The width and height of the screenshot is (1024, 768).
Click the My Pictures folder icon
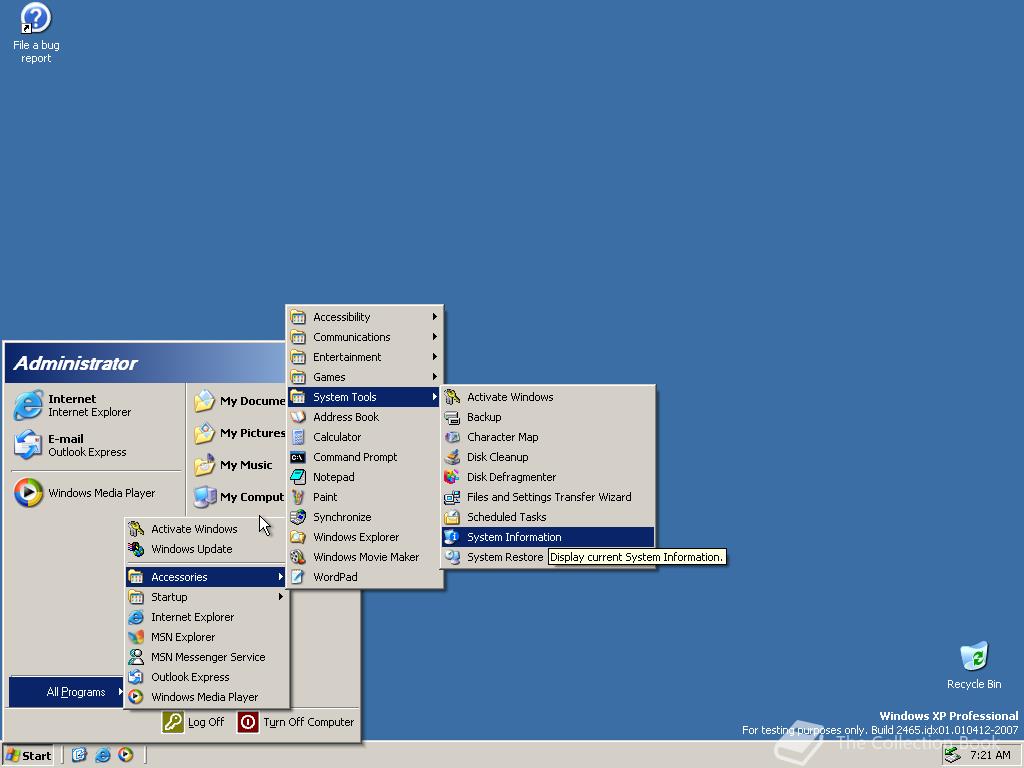pyautogui.click(x=204, y=433)
